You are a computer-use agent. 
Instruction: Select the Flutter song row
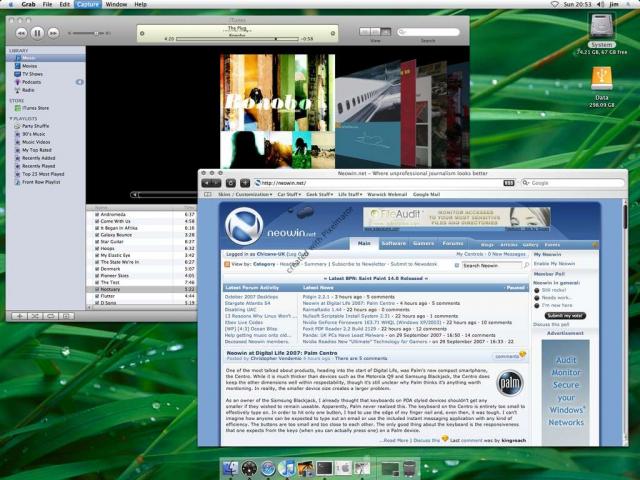(x=142, y=296)
